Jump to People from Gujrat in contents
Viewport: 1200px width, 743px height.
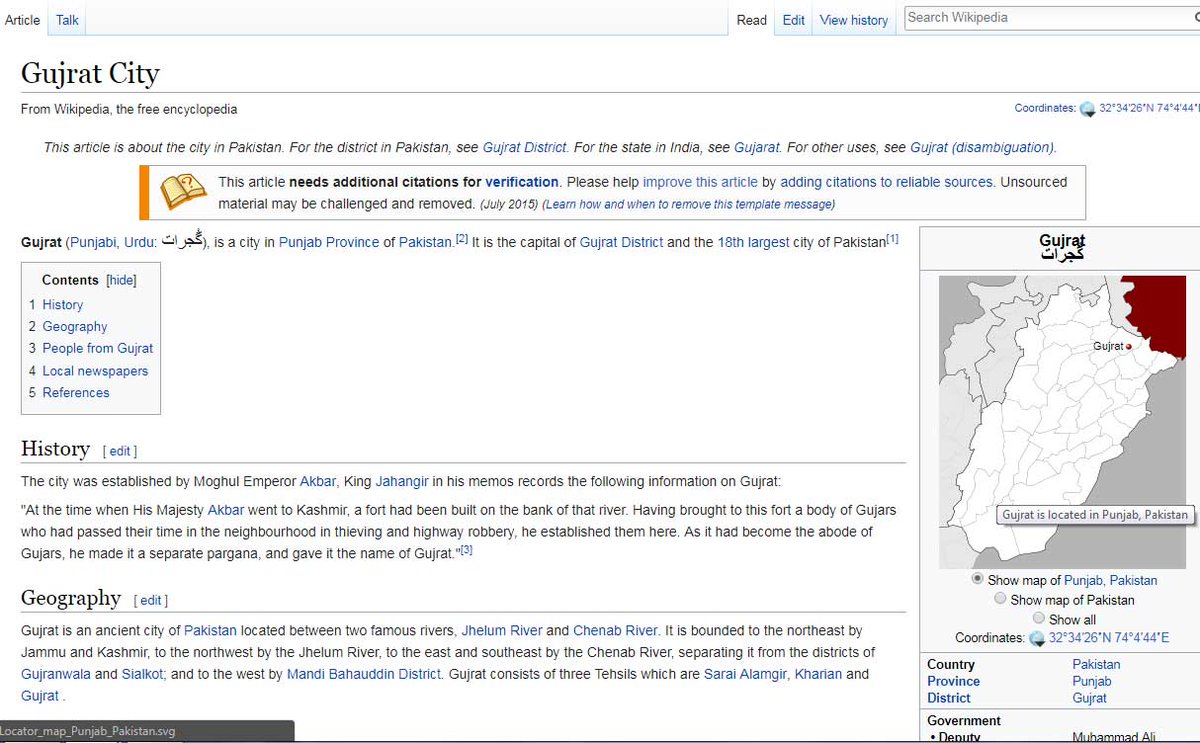tap(98, 348)
